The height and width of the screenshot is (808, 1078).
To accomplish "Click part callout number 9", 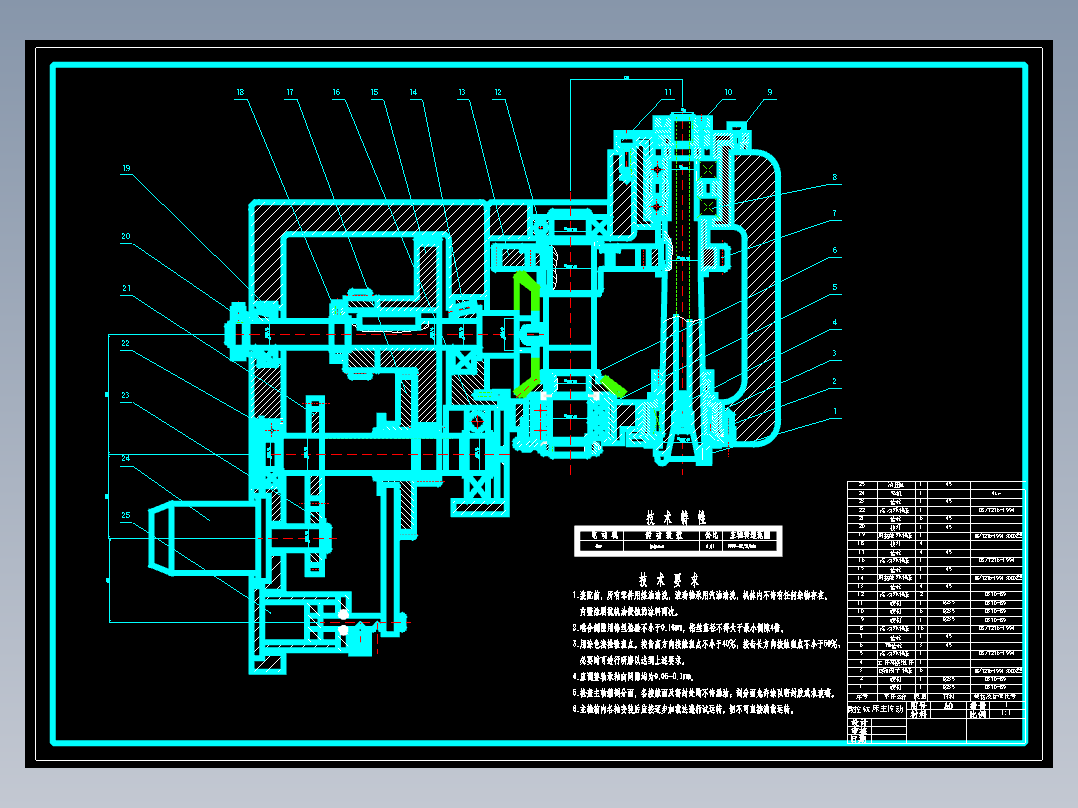I will coord(770,92).
